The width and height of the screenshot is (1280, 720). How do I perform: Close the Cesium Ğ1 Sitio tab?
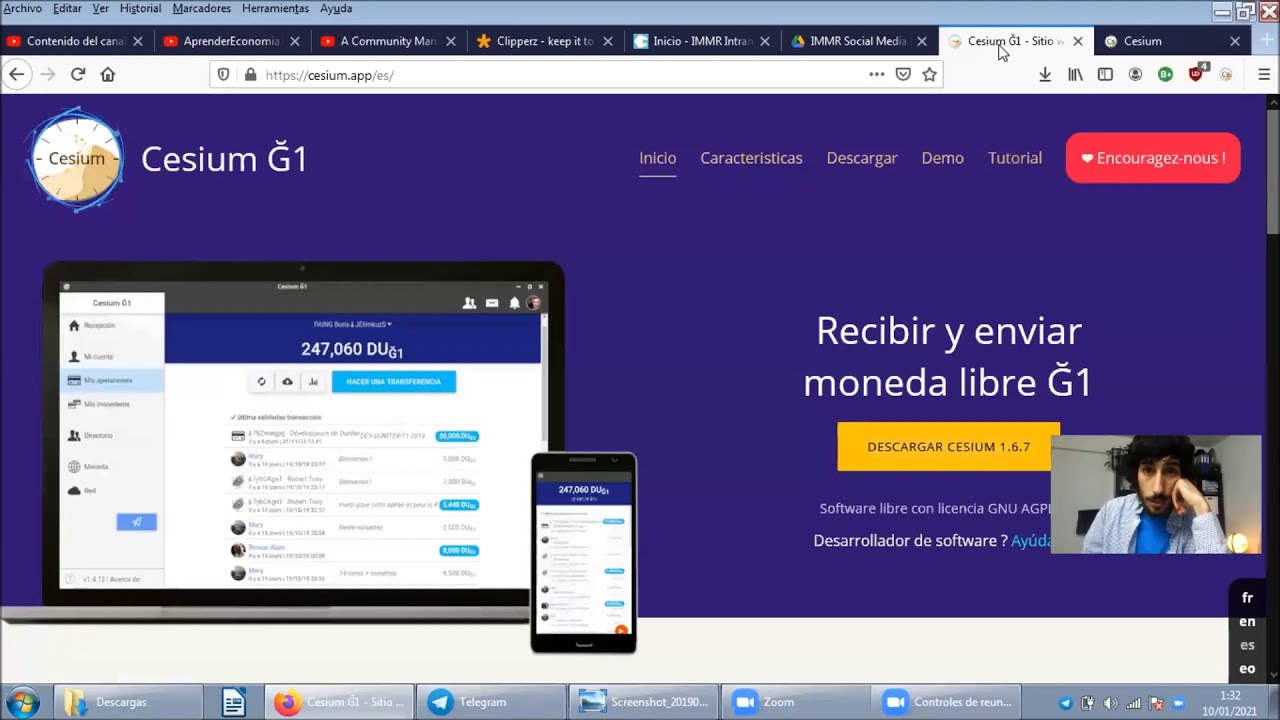click(1077, 41)
